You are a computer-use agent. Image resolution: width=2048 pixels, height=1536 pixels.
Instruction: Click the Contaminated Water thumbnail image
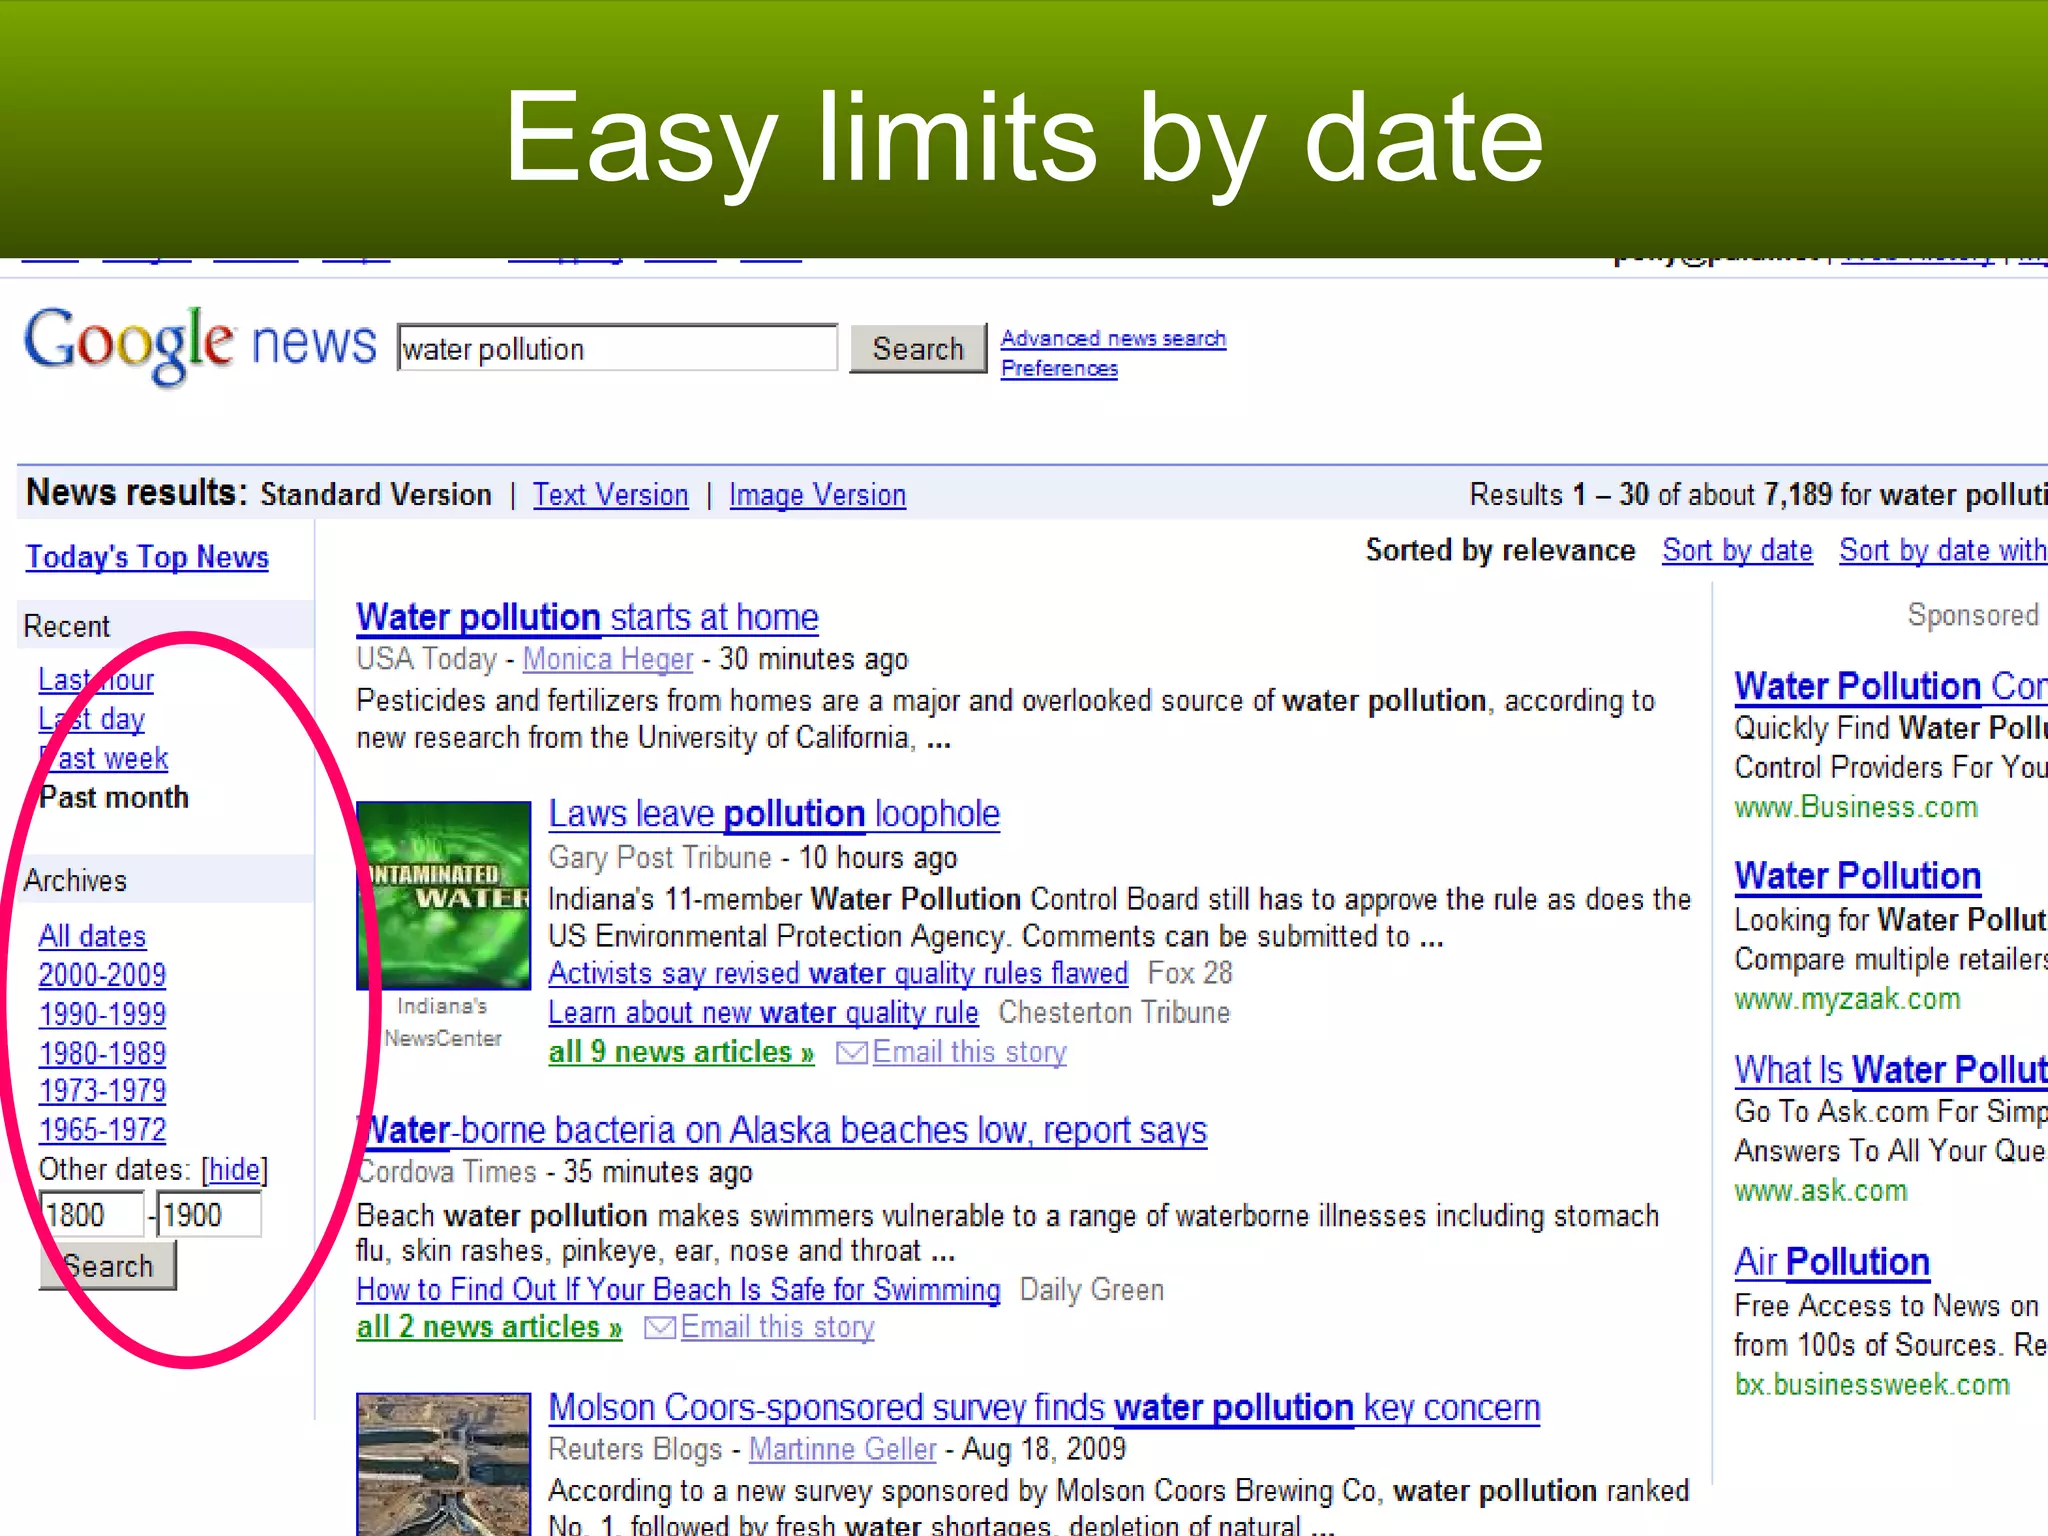tap(444, 895)
